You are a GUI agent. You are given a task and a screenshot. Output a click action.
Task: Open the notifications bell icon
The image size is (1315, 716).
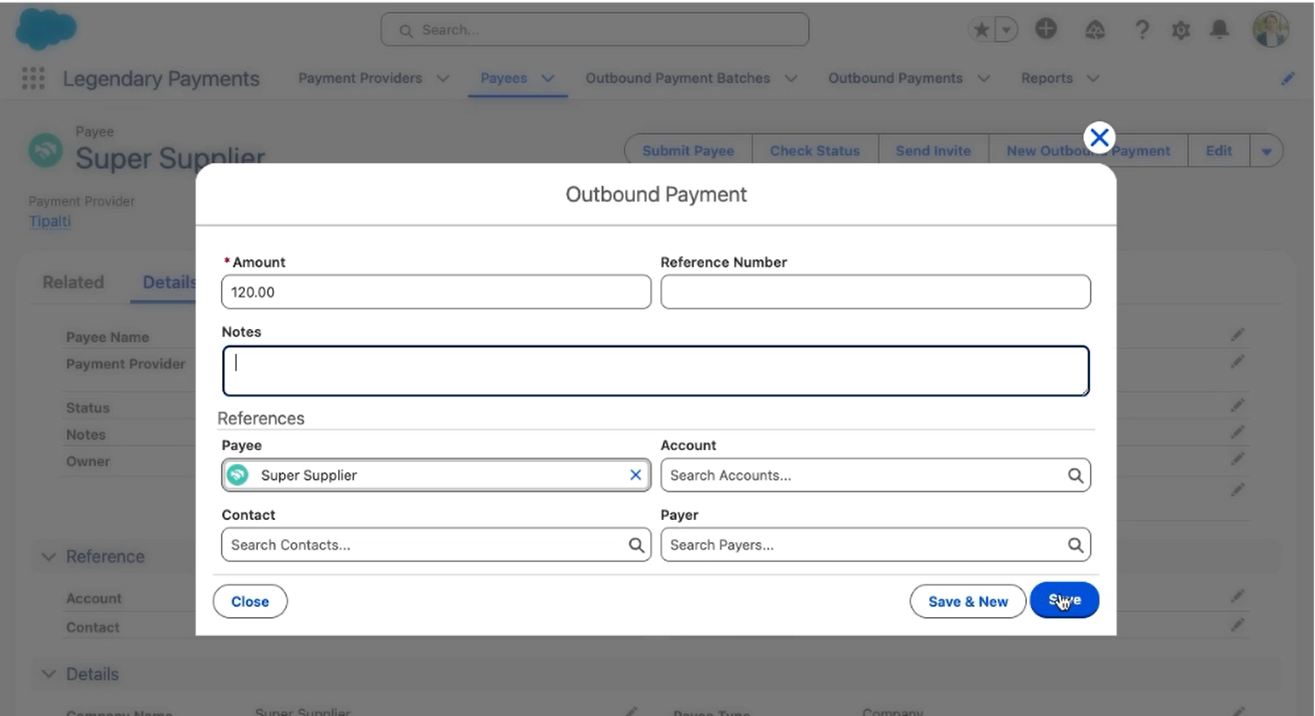pos(1219,30)
